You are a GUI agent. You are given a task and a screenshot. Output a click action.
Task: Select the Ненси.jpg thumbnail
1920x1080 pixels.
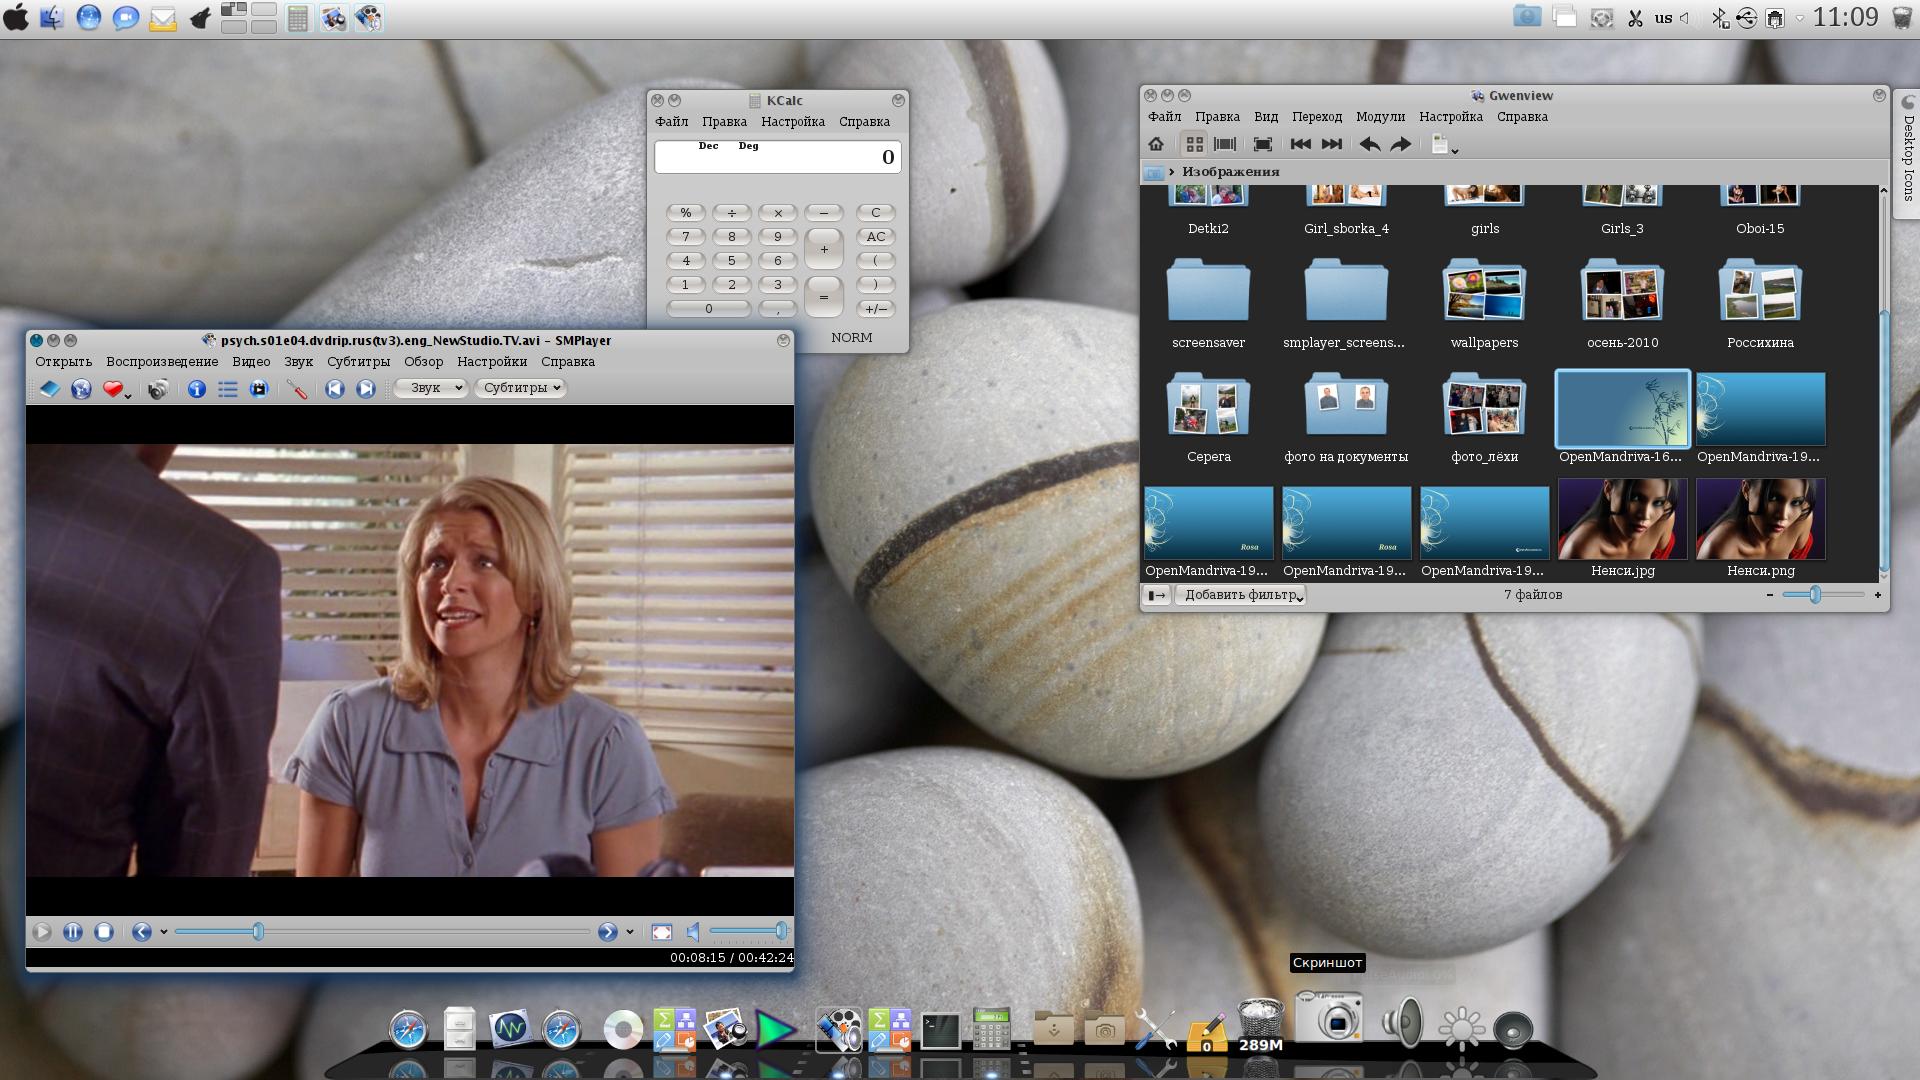tap(1622, 520)
